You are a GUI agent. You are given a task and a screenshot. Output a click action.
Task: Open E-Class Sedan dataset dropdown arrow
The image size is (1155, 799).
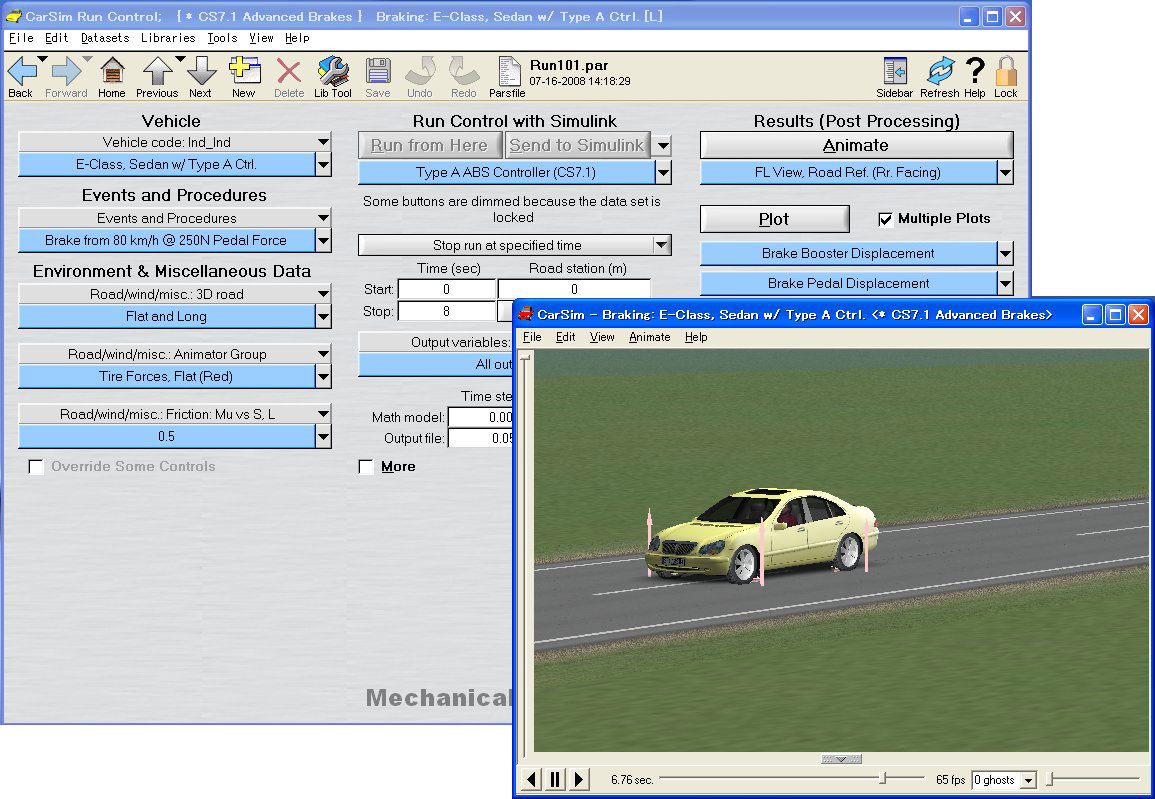point(323,164)
